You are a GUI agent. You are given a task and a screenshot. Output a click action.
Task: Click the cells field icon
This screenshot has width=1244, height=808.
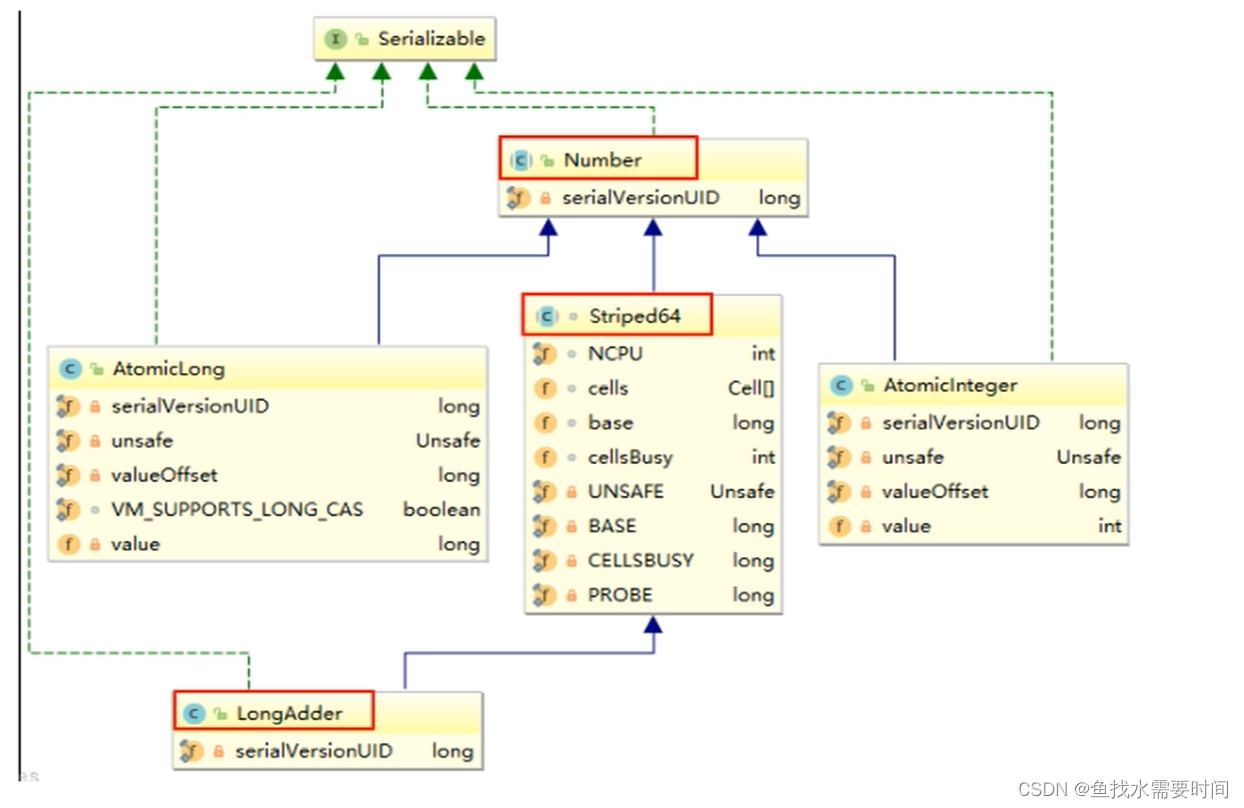click(545, 388)
